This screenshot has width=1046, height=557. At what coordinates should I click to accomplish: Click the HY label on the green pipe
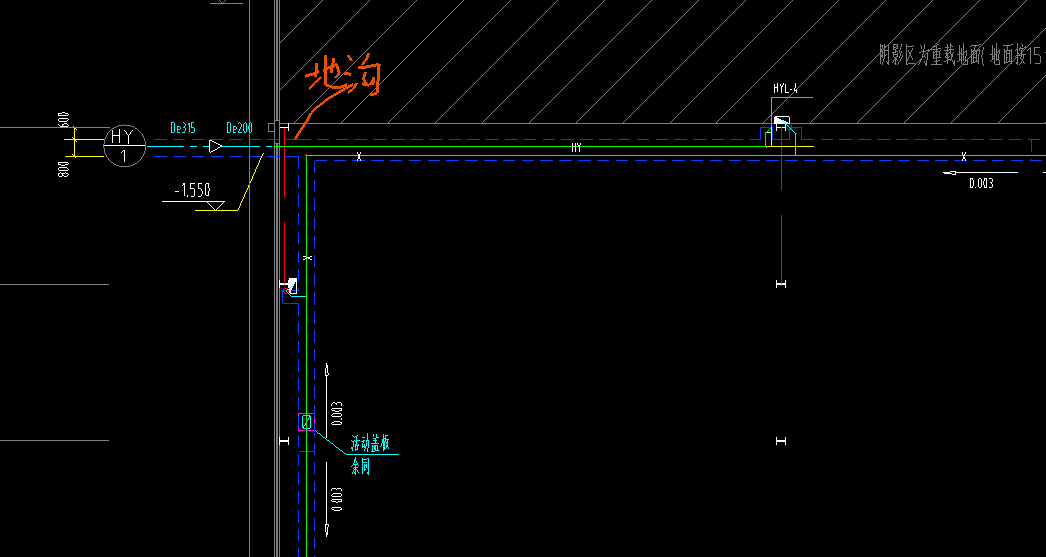576,148
